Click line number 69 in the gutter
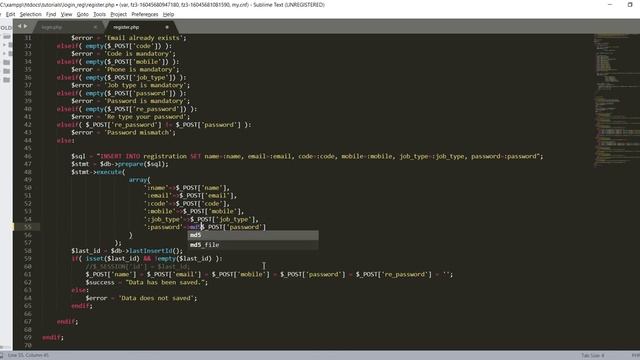This screenshot has width=640, height=360. pyautogui.click(x=28, y=338)
